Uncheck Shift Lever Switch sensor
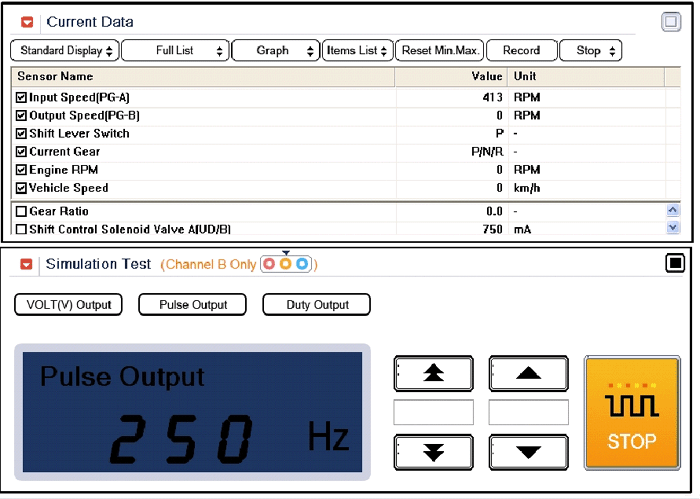Viewport: 700px width, 499px height. coord(21,133)
